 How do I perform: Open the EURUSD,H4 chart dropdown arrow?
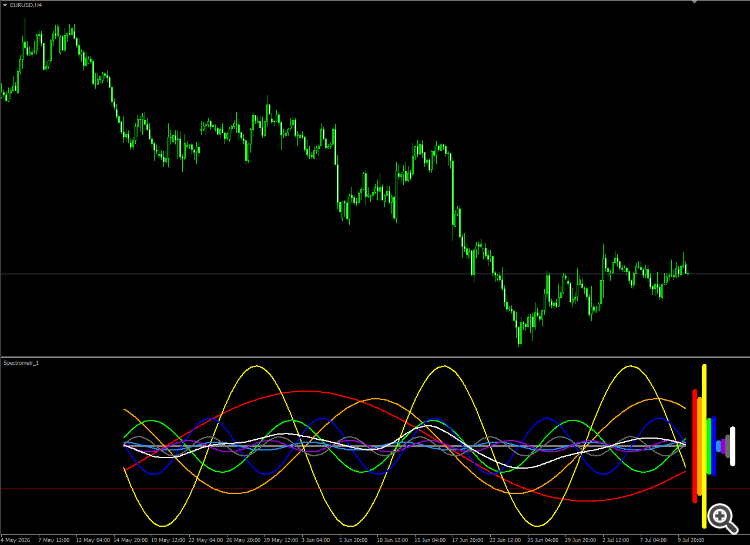click(x=5, y=5)
